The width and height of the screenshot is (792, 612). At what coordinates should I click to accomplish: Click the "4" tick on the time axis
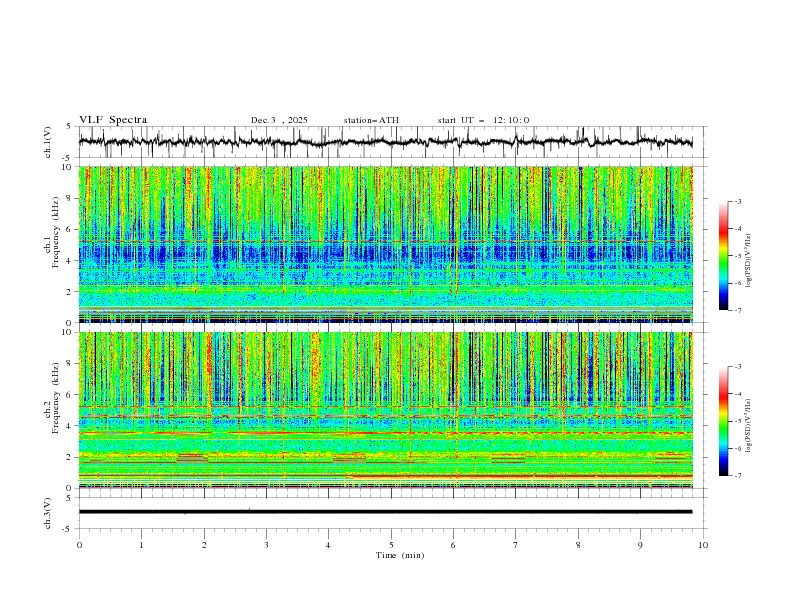point(328,545)
